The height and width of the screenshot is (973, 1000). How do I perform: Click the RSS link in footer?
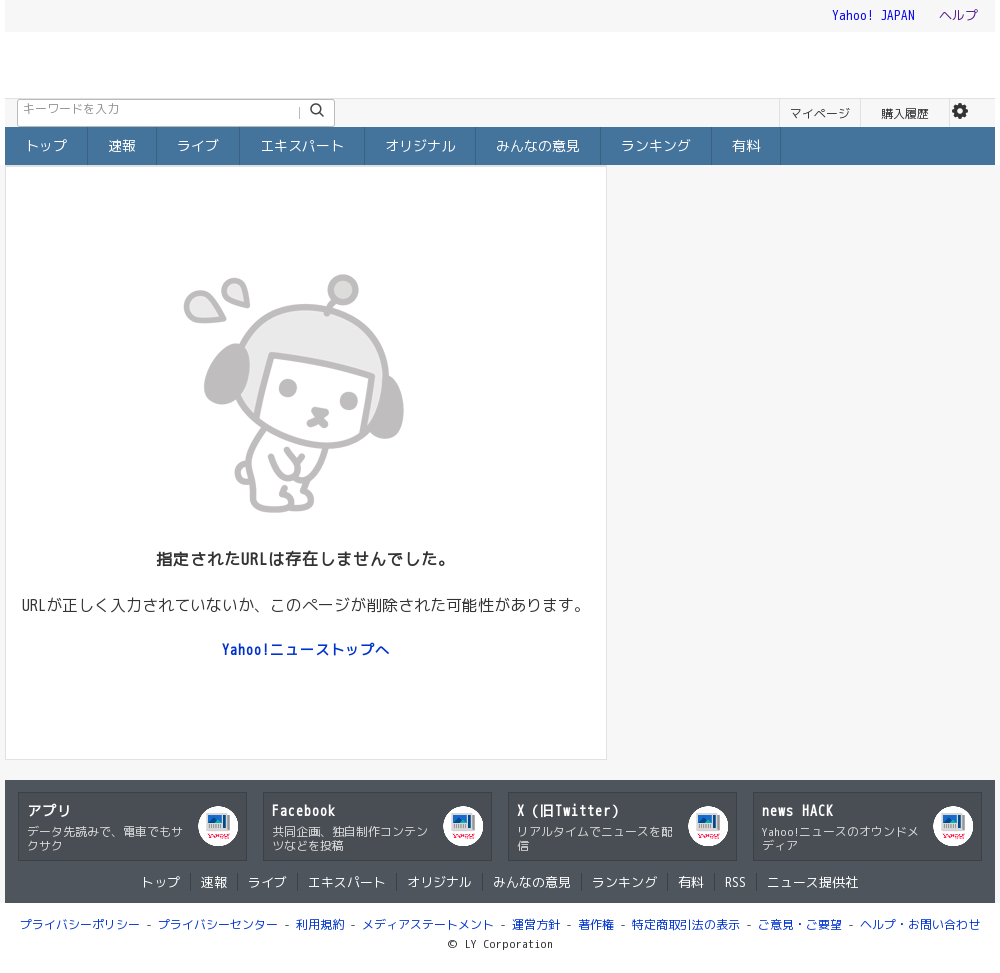(735, 882)
